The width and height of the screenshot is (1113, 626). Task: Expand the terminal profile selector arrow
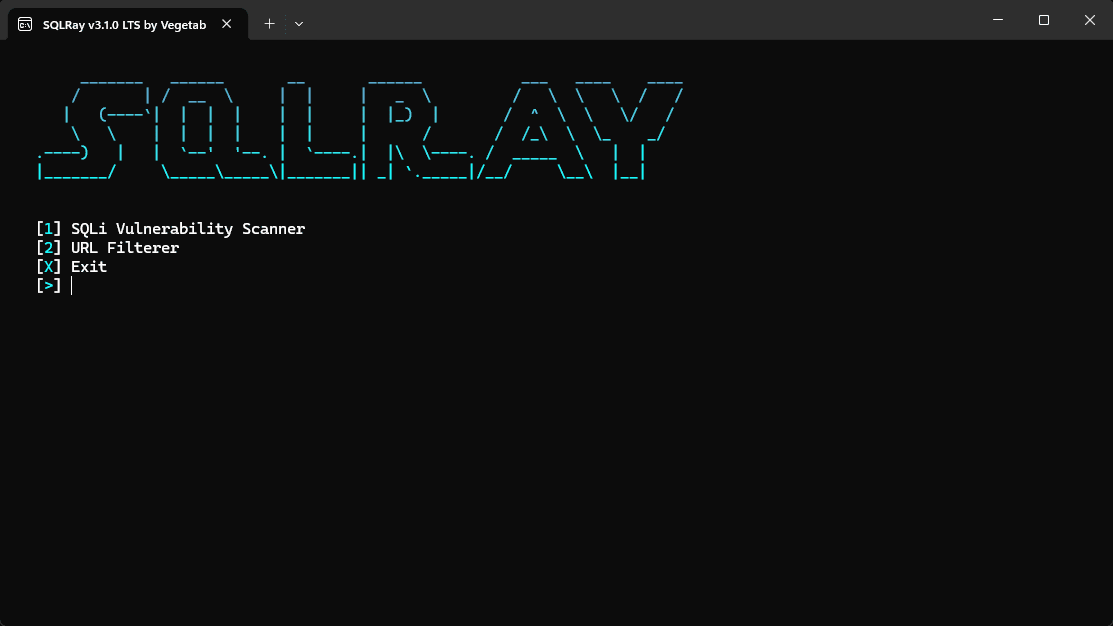[x=299, y=23]
